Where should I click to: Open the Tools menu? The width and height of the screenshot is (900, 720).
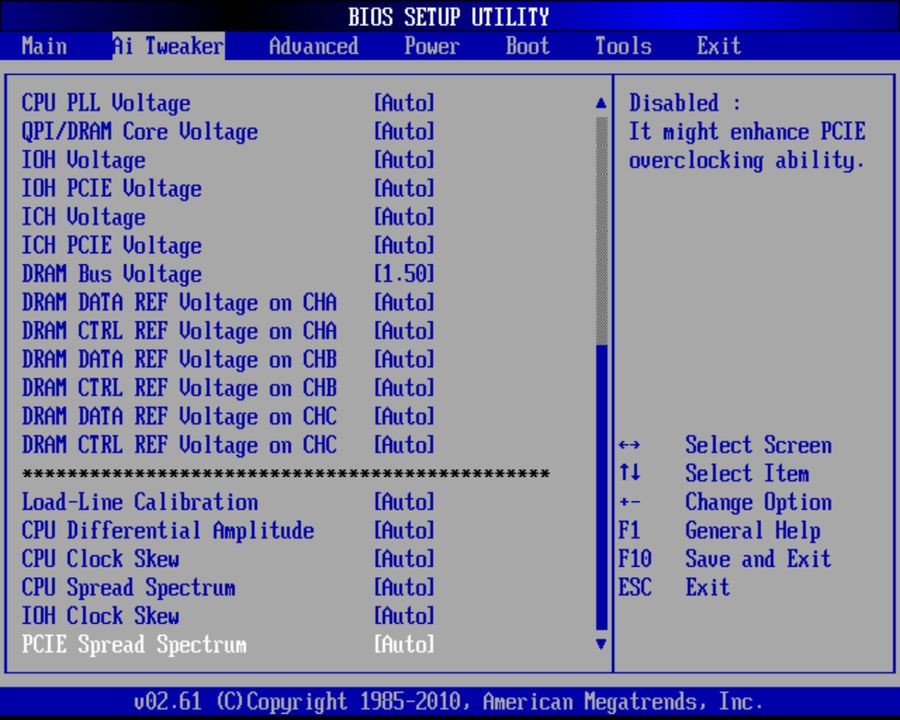(622, 46)
